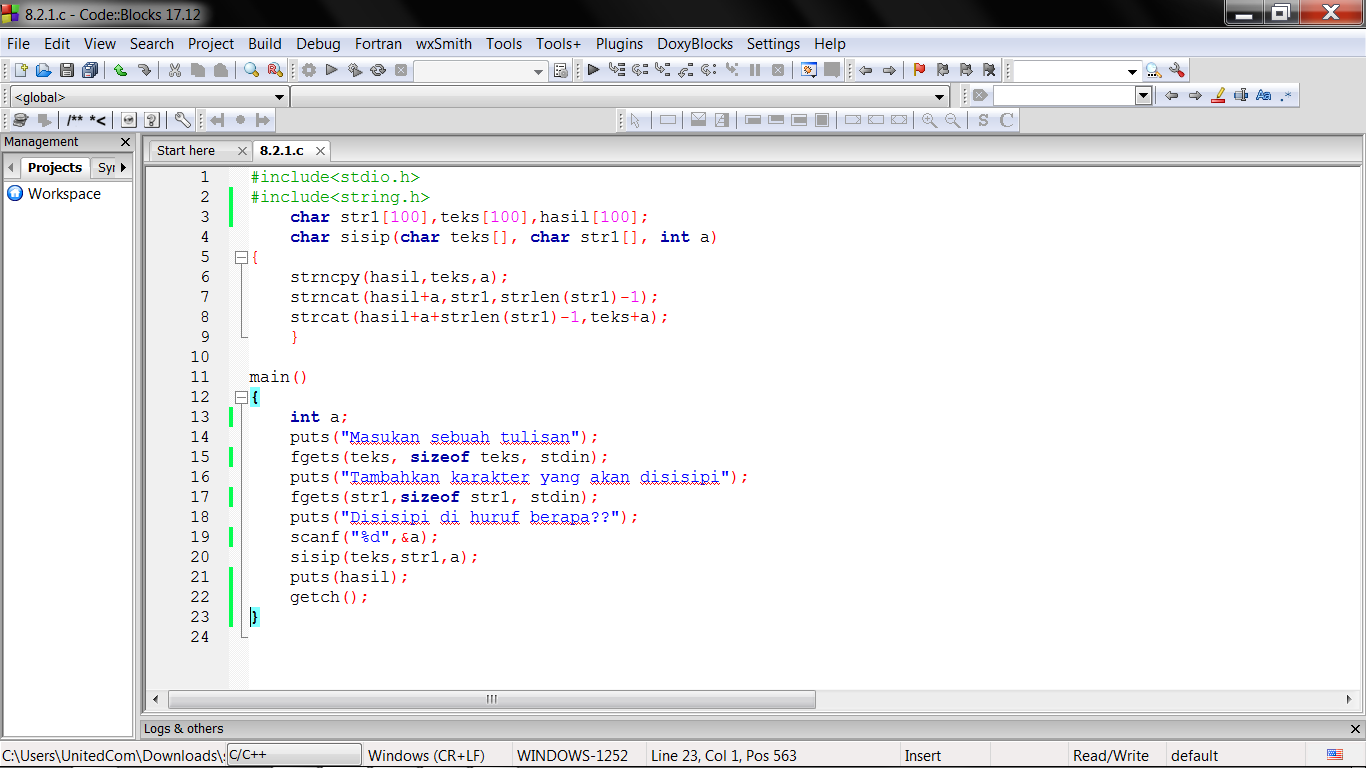The image size is (1366, 768).
Task: Click the Save all files icon
Action: pos(90,70)
